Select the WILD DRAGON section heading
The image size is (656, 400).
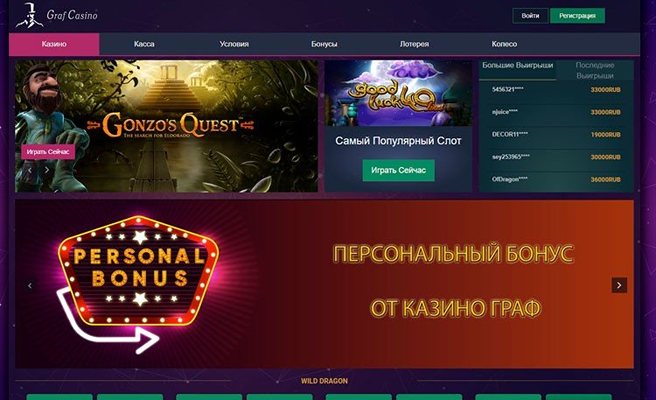point(324,381)
